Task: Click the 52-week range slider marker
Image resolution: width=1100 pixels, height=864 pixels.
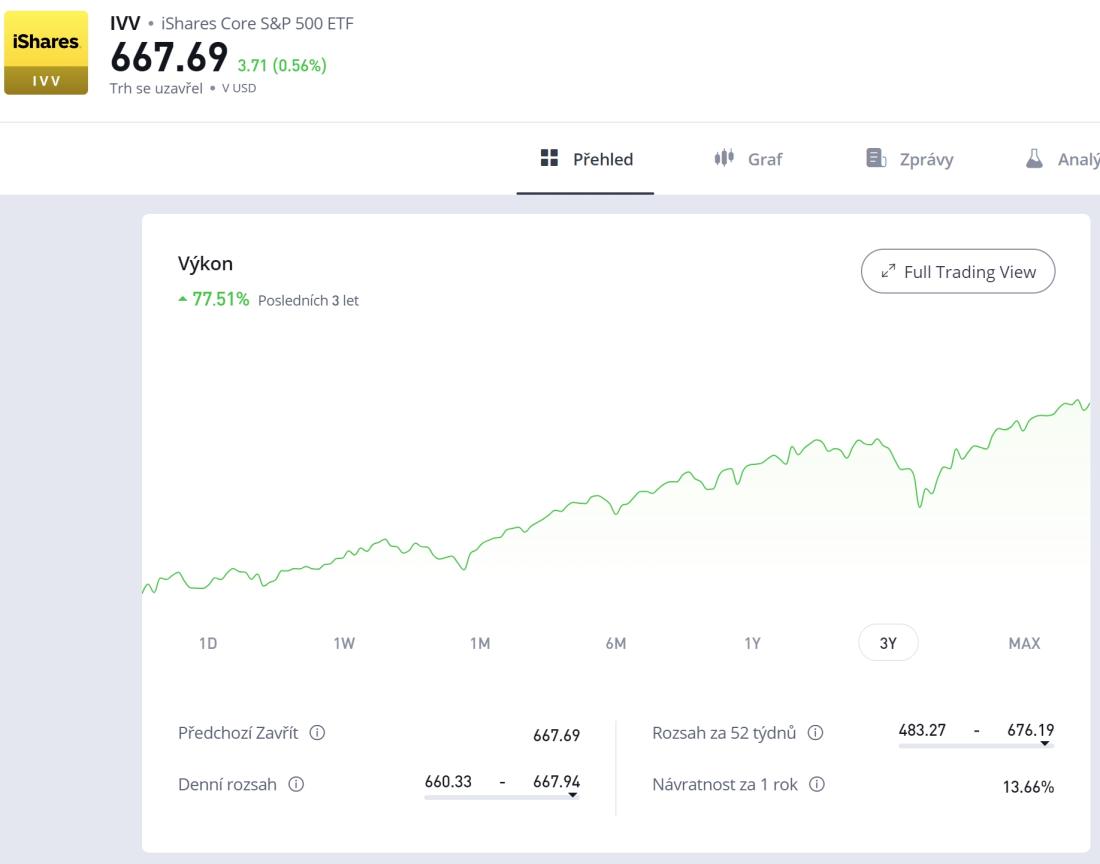Action: point(1045,744)
